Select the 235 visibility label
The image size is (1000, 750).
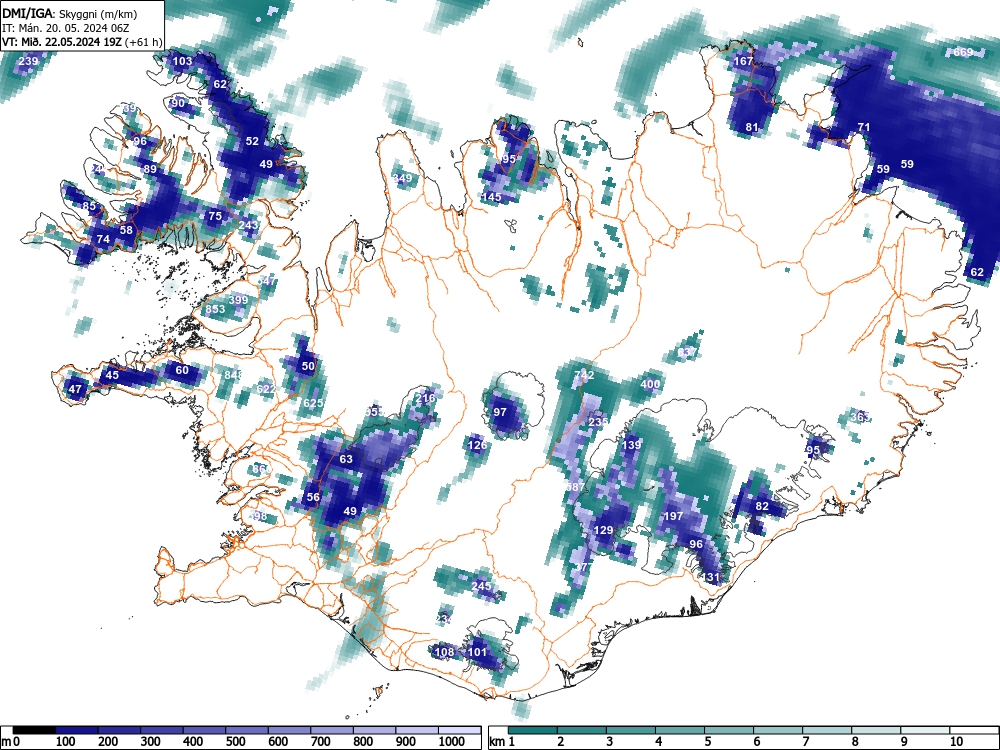598,422
